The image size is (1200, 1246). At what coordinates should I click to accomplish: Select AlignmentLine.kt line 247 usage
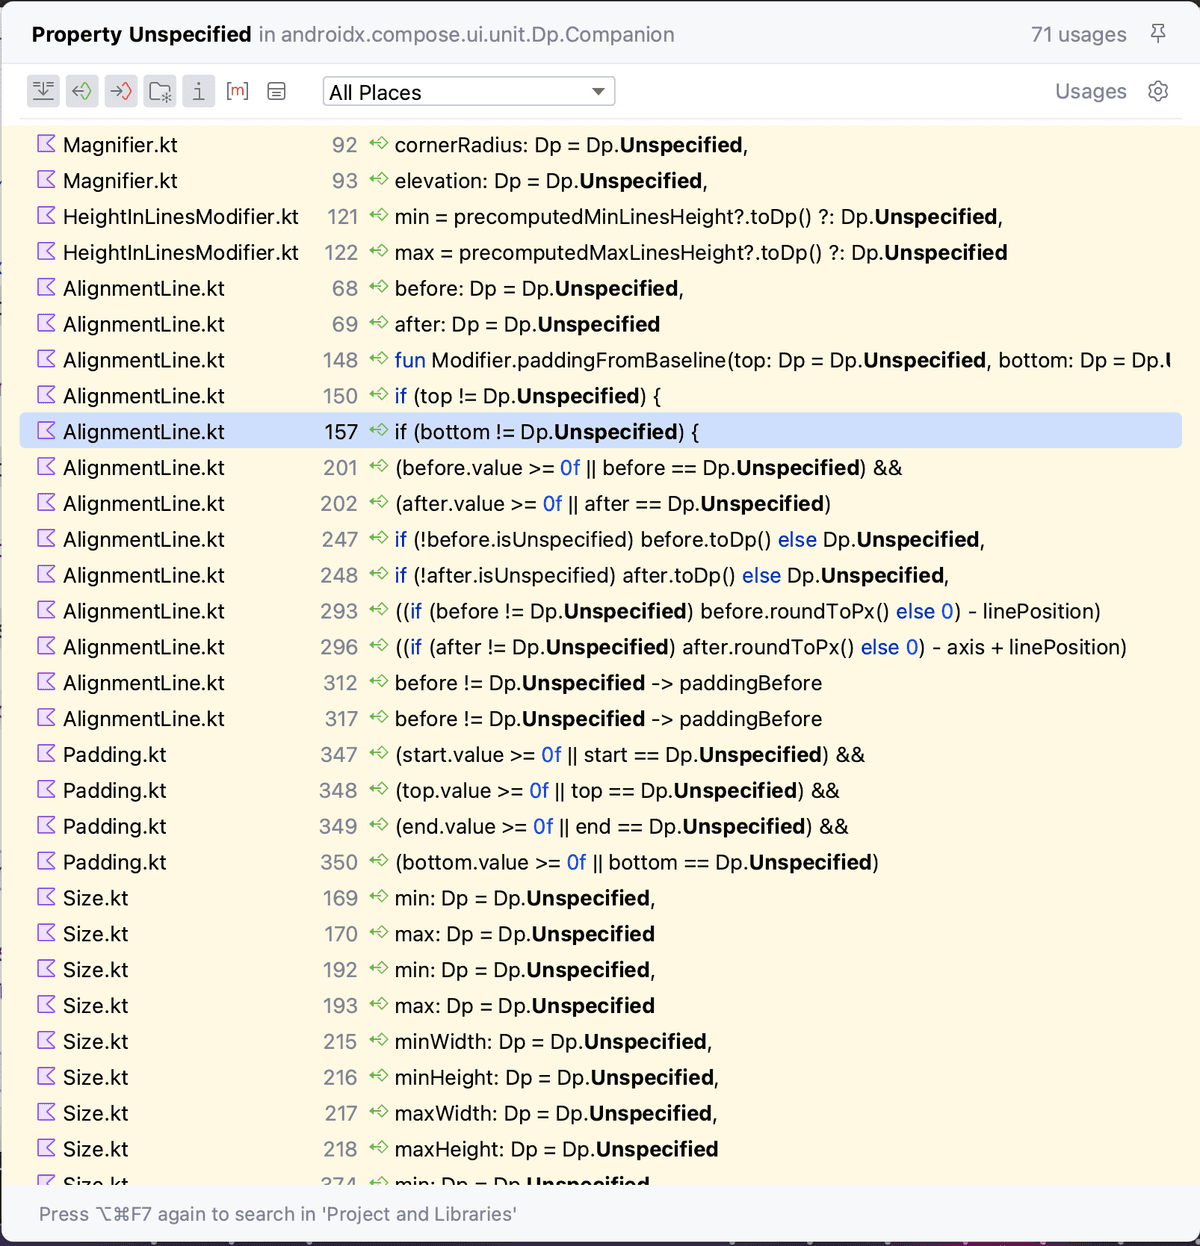[x=600, y=540]
